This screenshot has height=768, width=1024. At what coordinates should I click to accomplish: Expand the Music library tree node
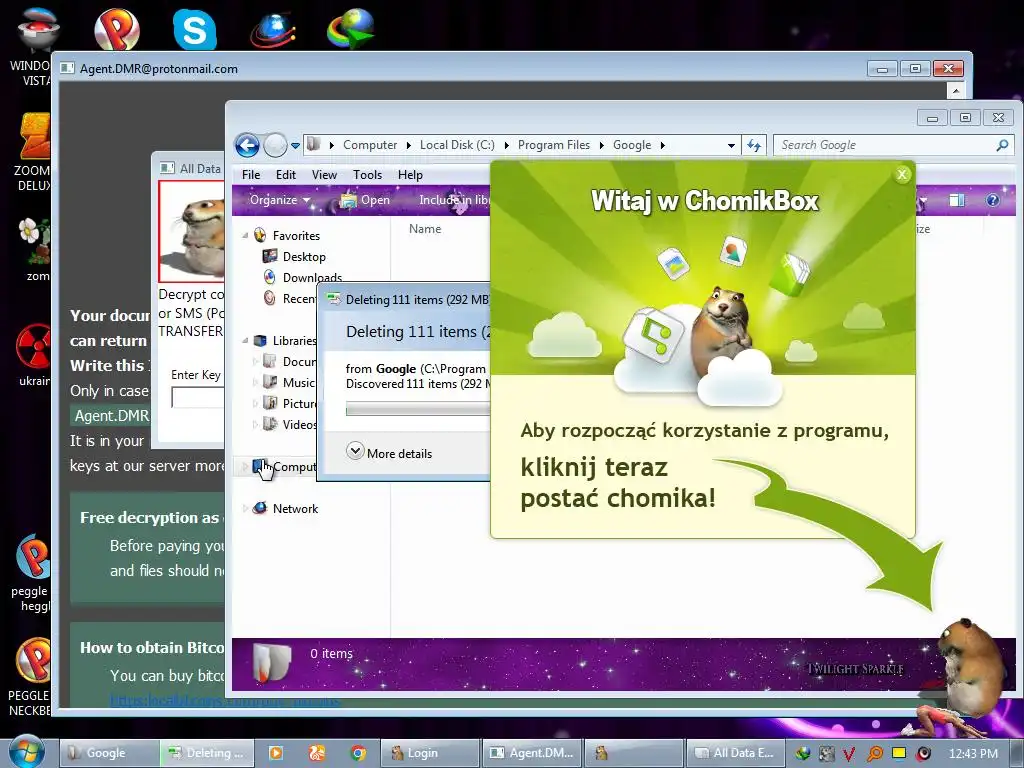click(x=255, y=382)
